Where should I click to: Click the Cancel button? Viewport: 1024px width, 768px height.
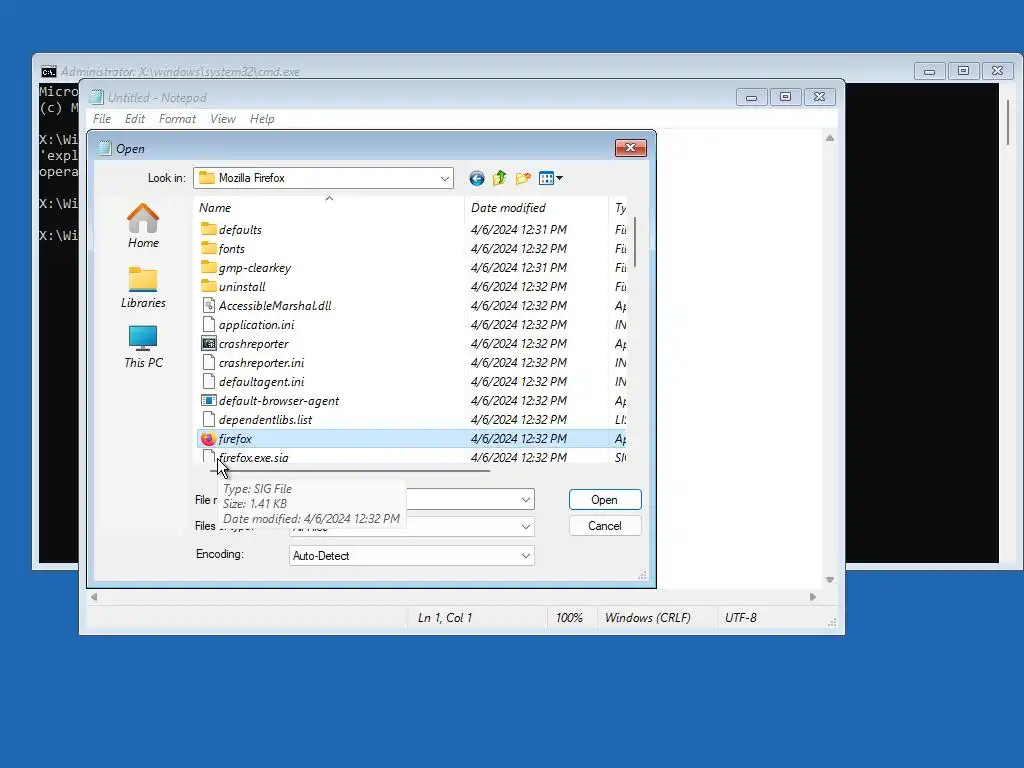[x=605, y=526]
